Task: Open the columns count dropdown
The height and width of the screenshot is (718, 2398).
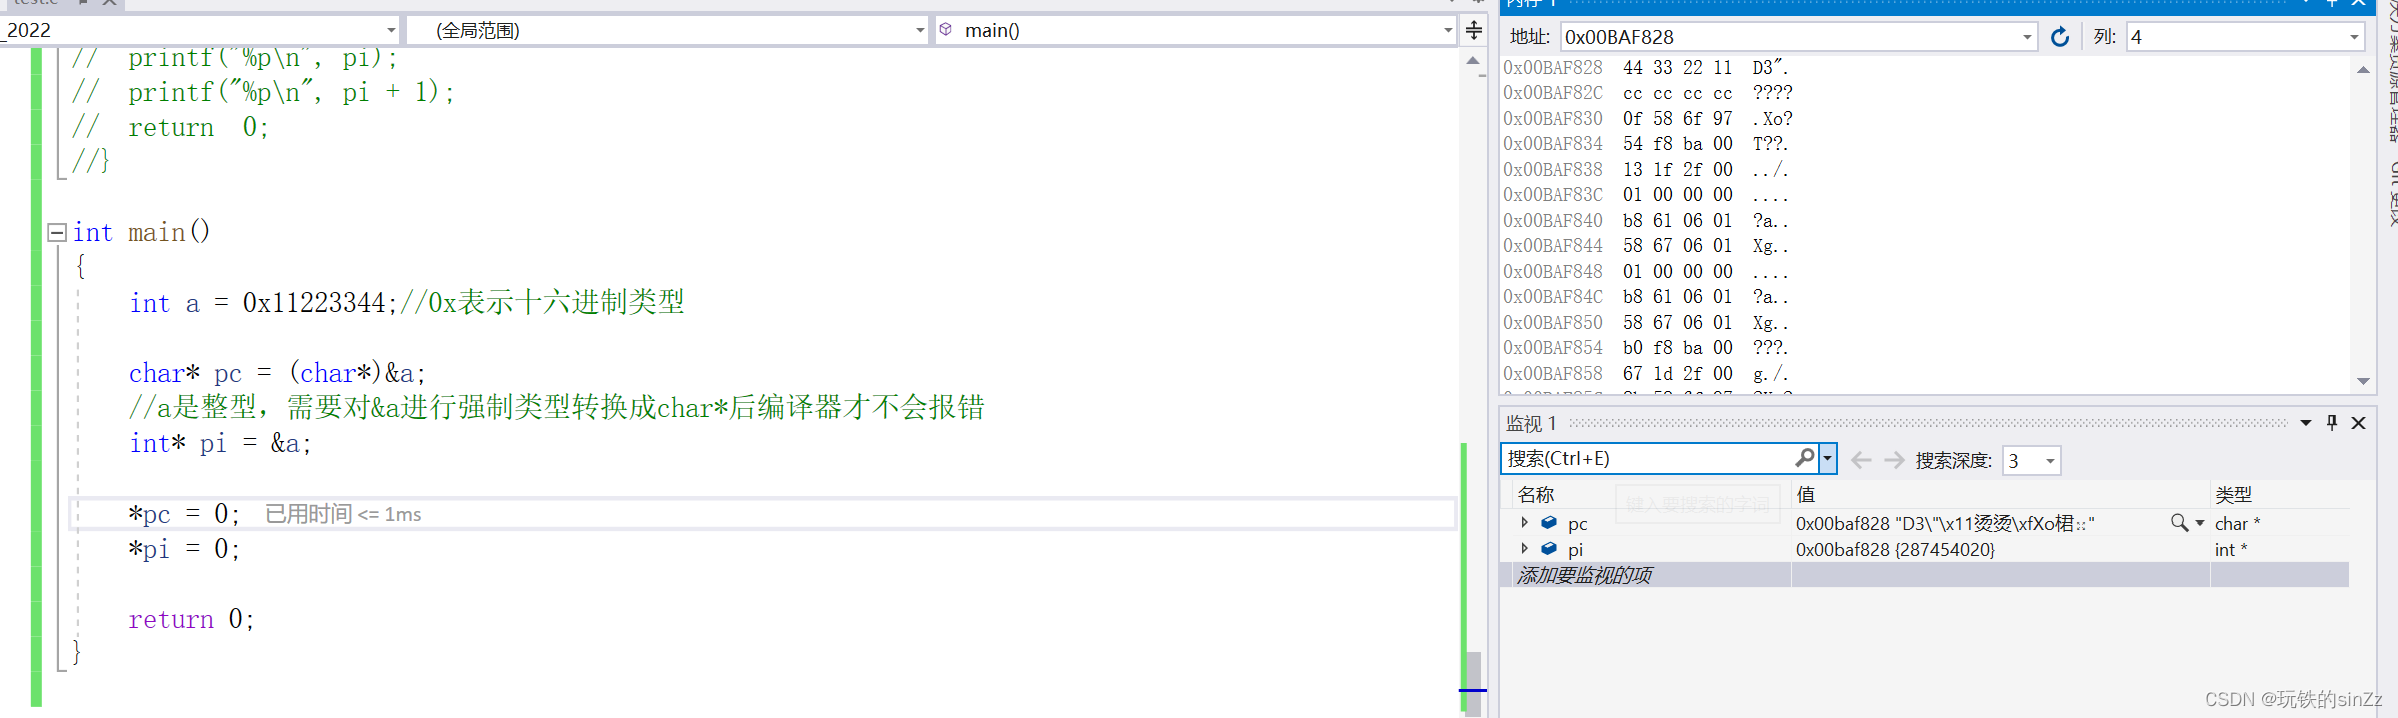Action: [2354, 37]
